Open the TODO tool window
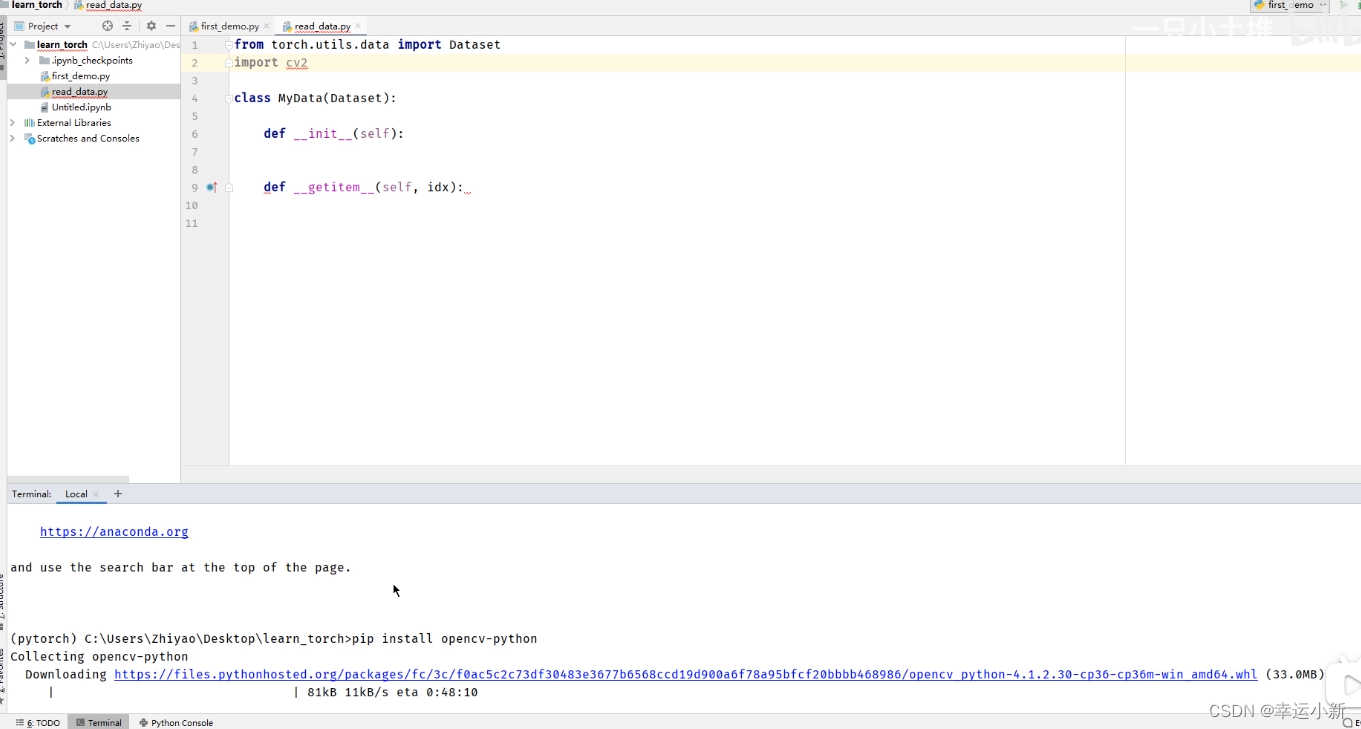This screenshot has height=729, width=1361. pos(38,722)
